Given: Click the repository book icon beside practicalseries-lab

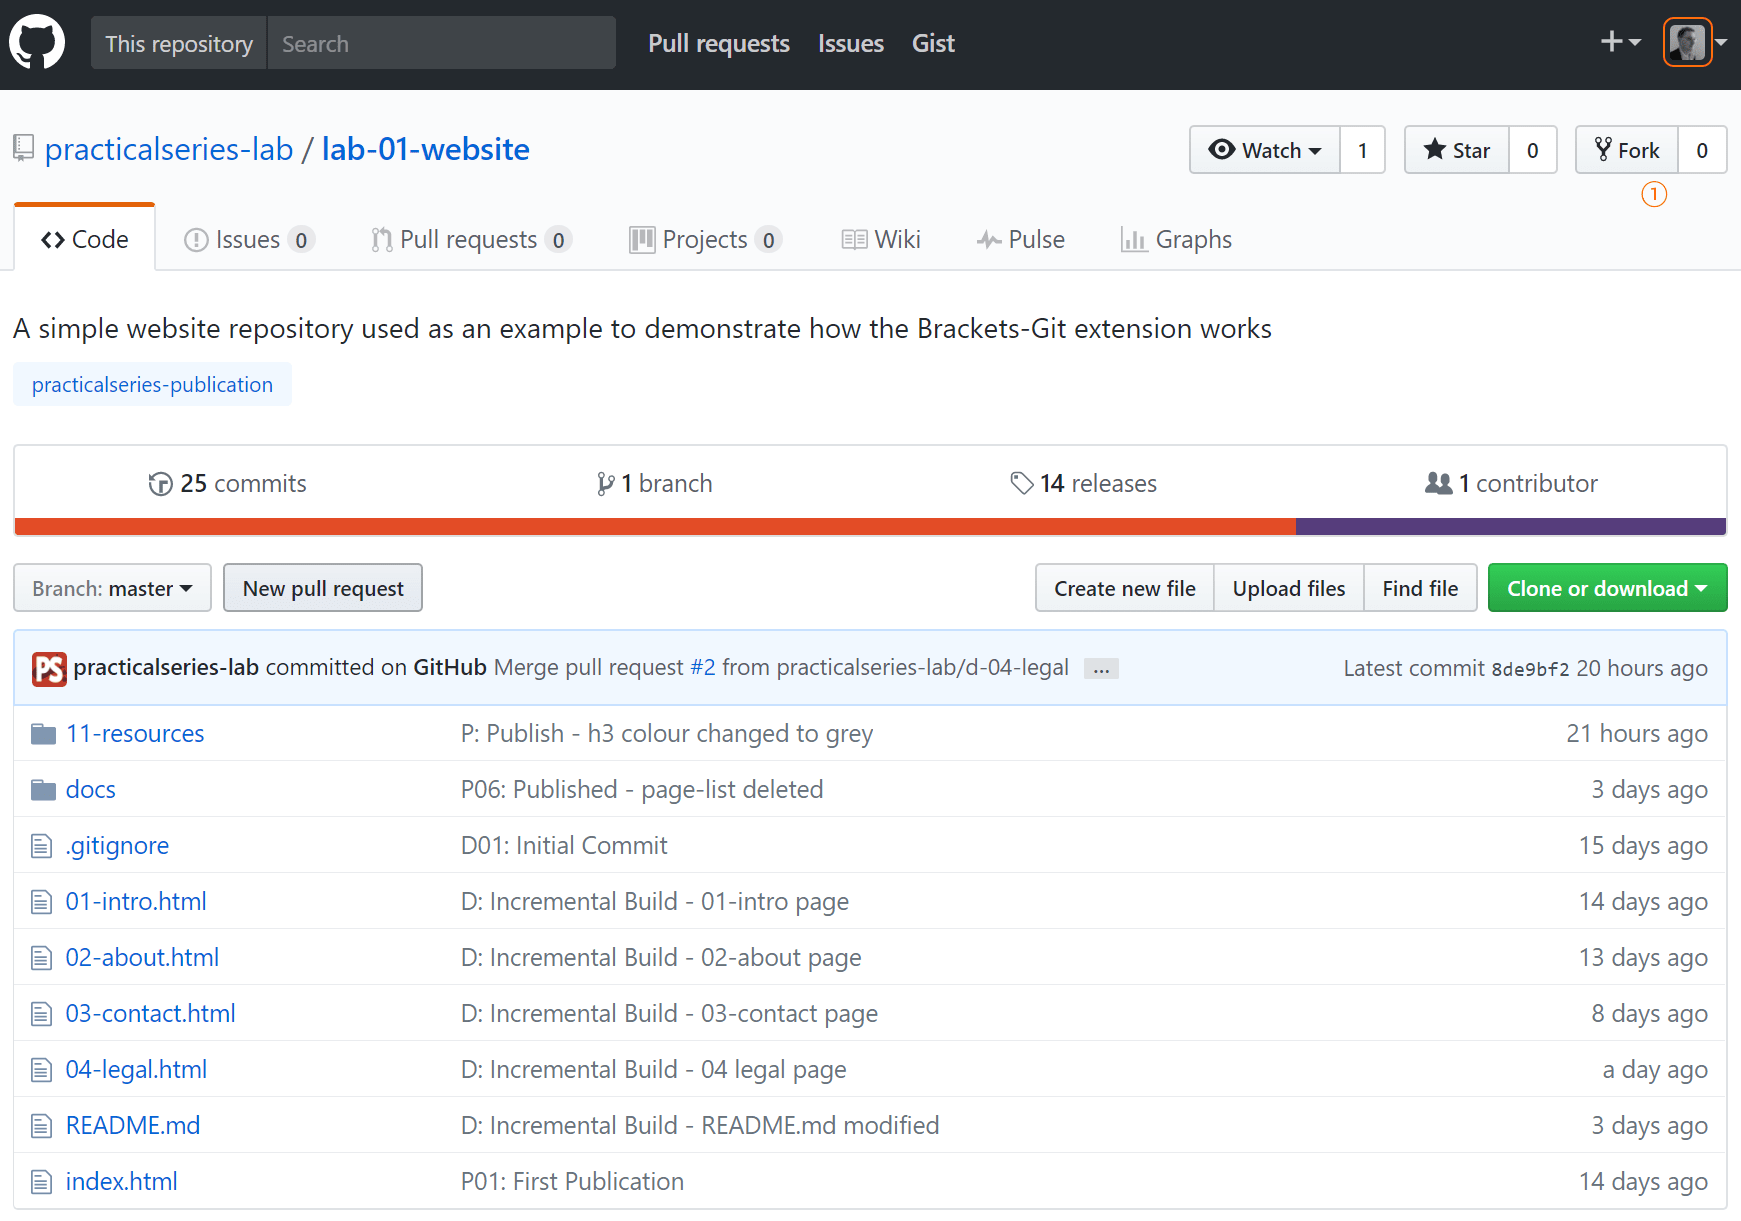Looking at the screenshot, I should click(x=23, y=149).
